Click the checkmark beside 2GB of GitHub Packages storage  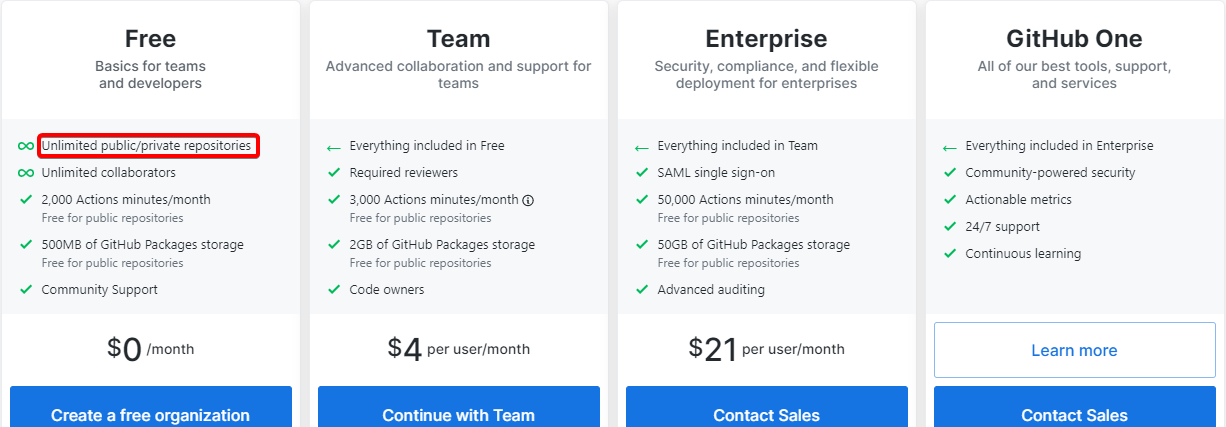[x=334, y=245]
